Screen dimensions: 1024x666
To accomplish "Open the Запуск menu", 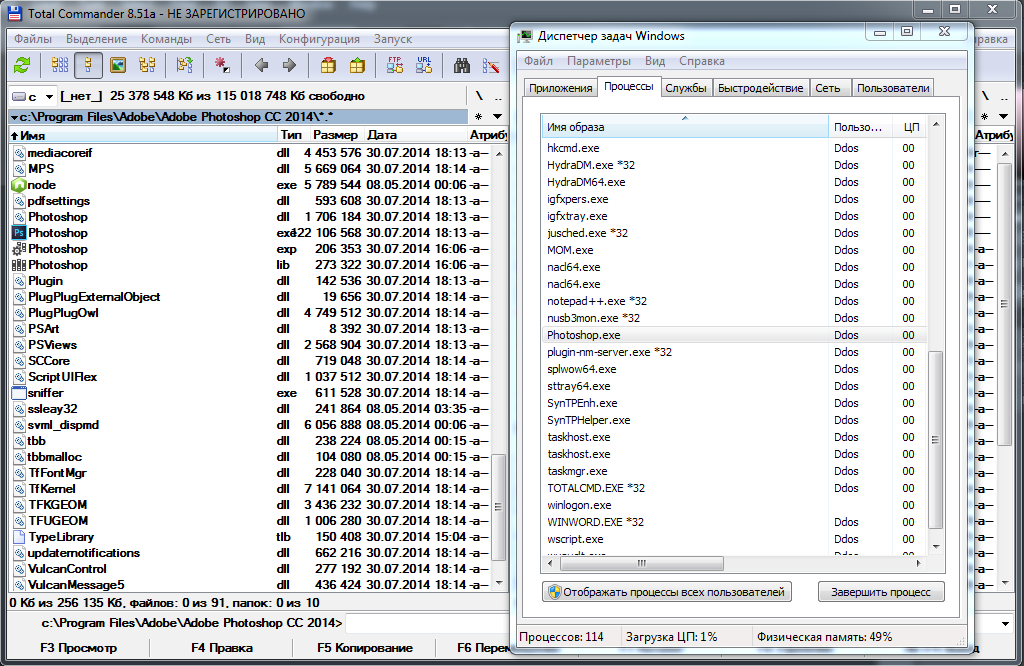I will tap(392, 39).
